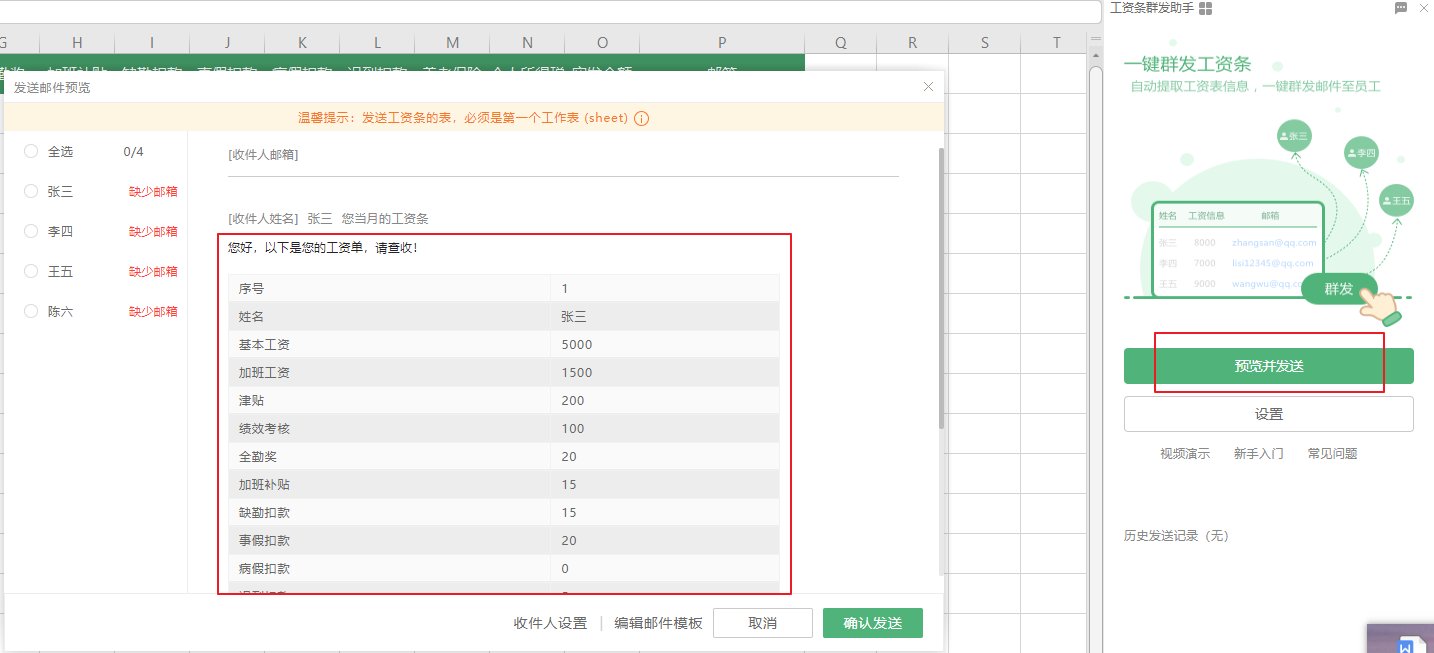Open 收件人设置 at the dialog bottom
The height and width of the screenshot is (653, 1434).
coord(549,622)
